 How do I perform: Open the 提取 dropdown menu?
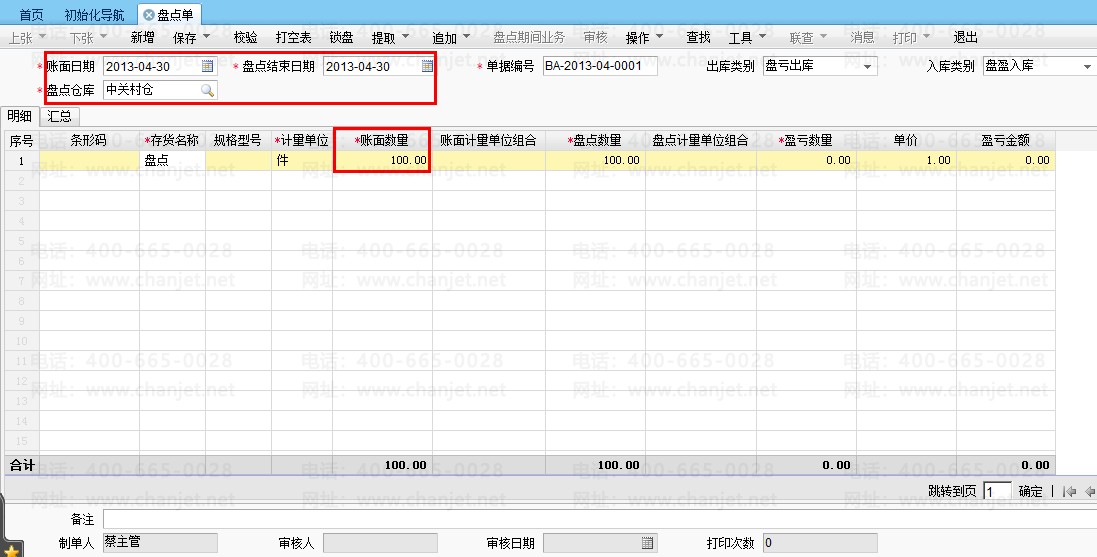(406, 37)
